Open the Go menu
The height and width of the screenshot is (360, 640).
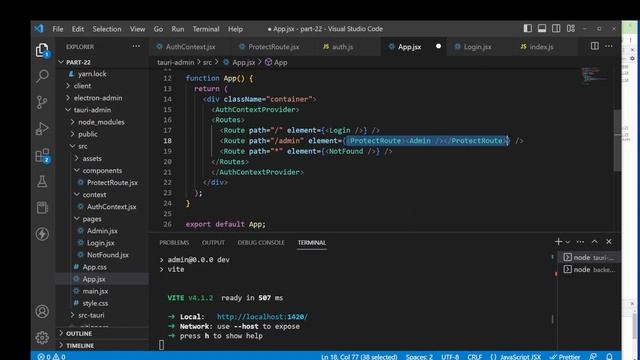158,29
